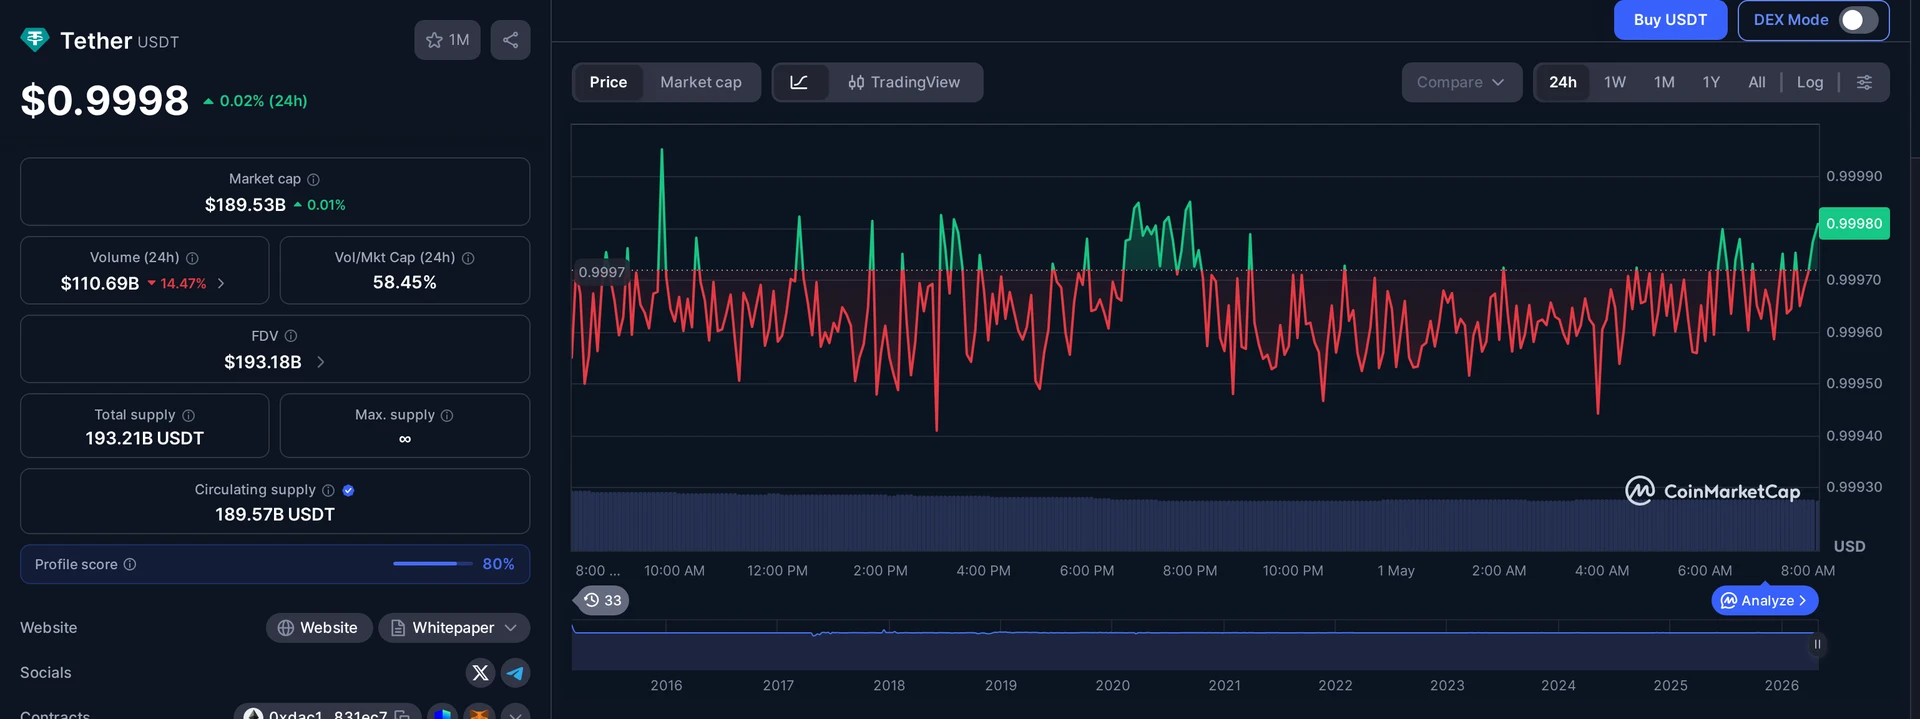Click the blue wallet icon beside contract
The image size is (1920, 719).
[442, 713]
